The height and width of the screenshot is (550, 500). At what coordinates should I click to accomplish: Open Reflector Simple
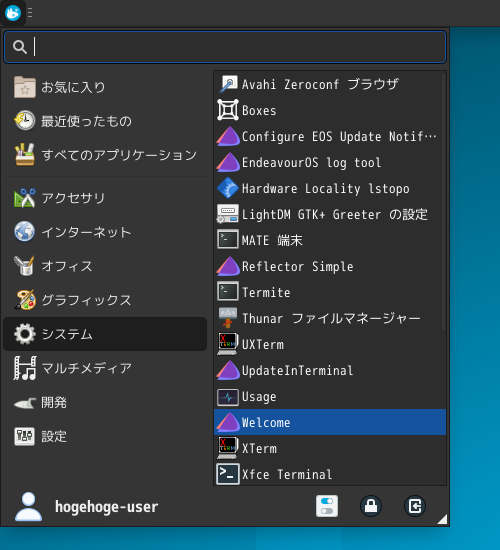(330, 266)
